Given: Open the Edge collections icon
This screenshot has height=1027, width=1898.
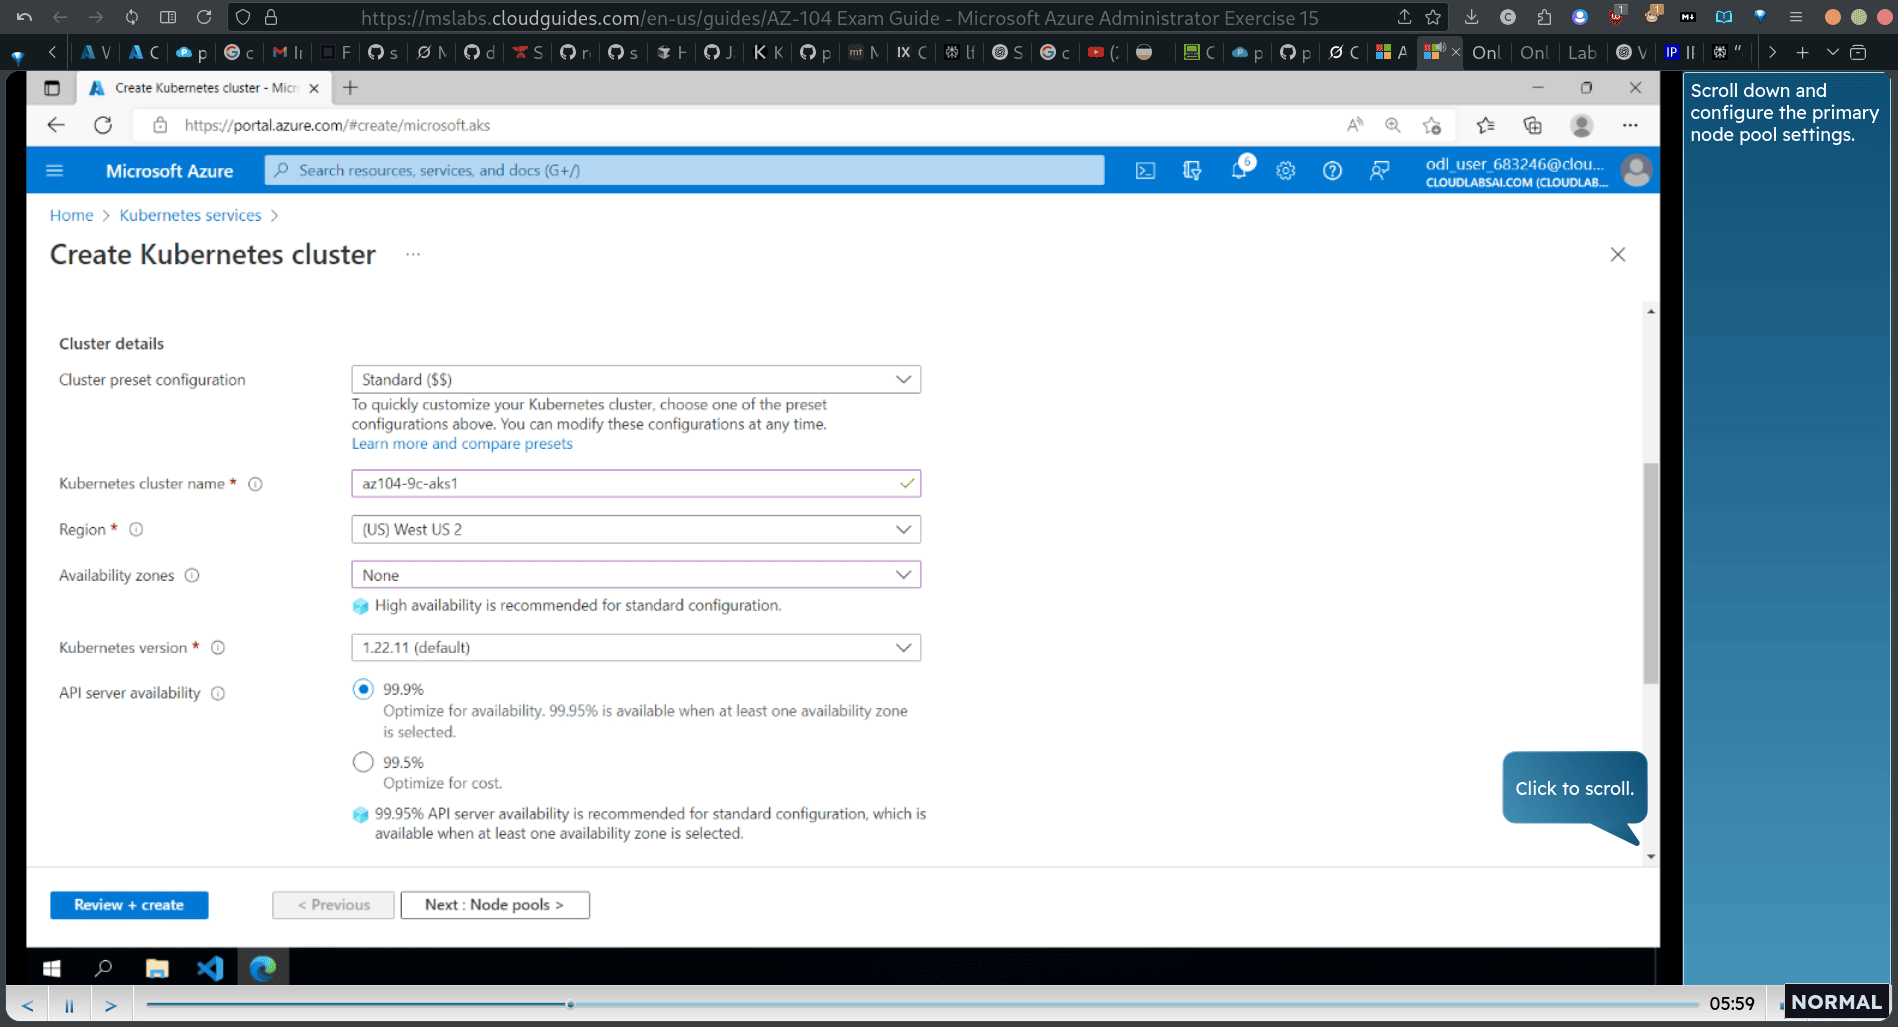Looking at the screenshot, I should tap(1532, 125).
